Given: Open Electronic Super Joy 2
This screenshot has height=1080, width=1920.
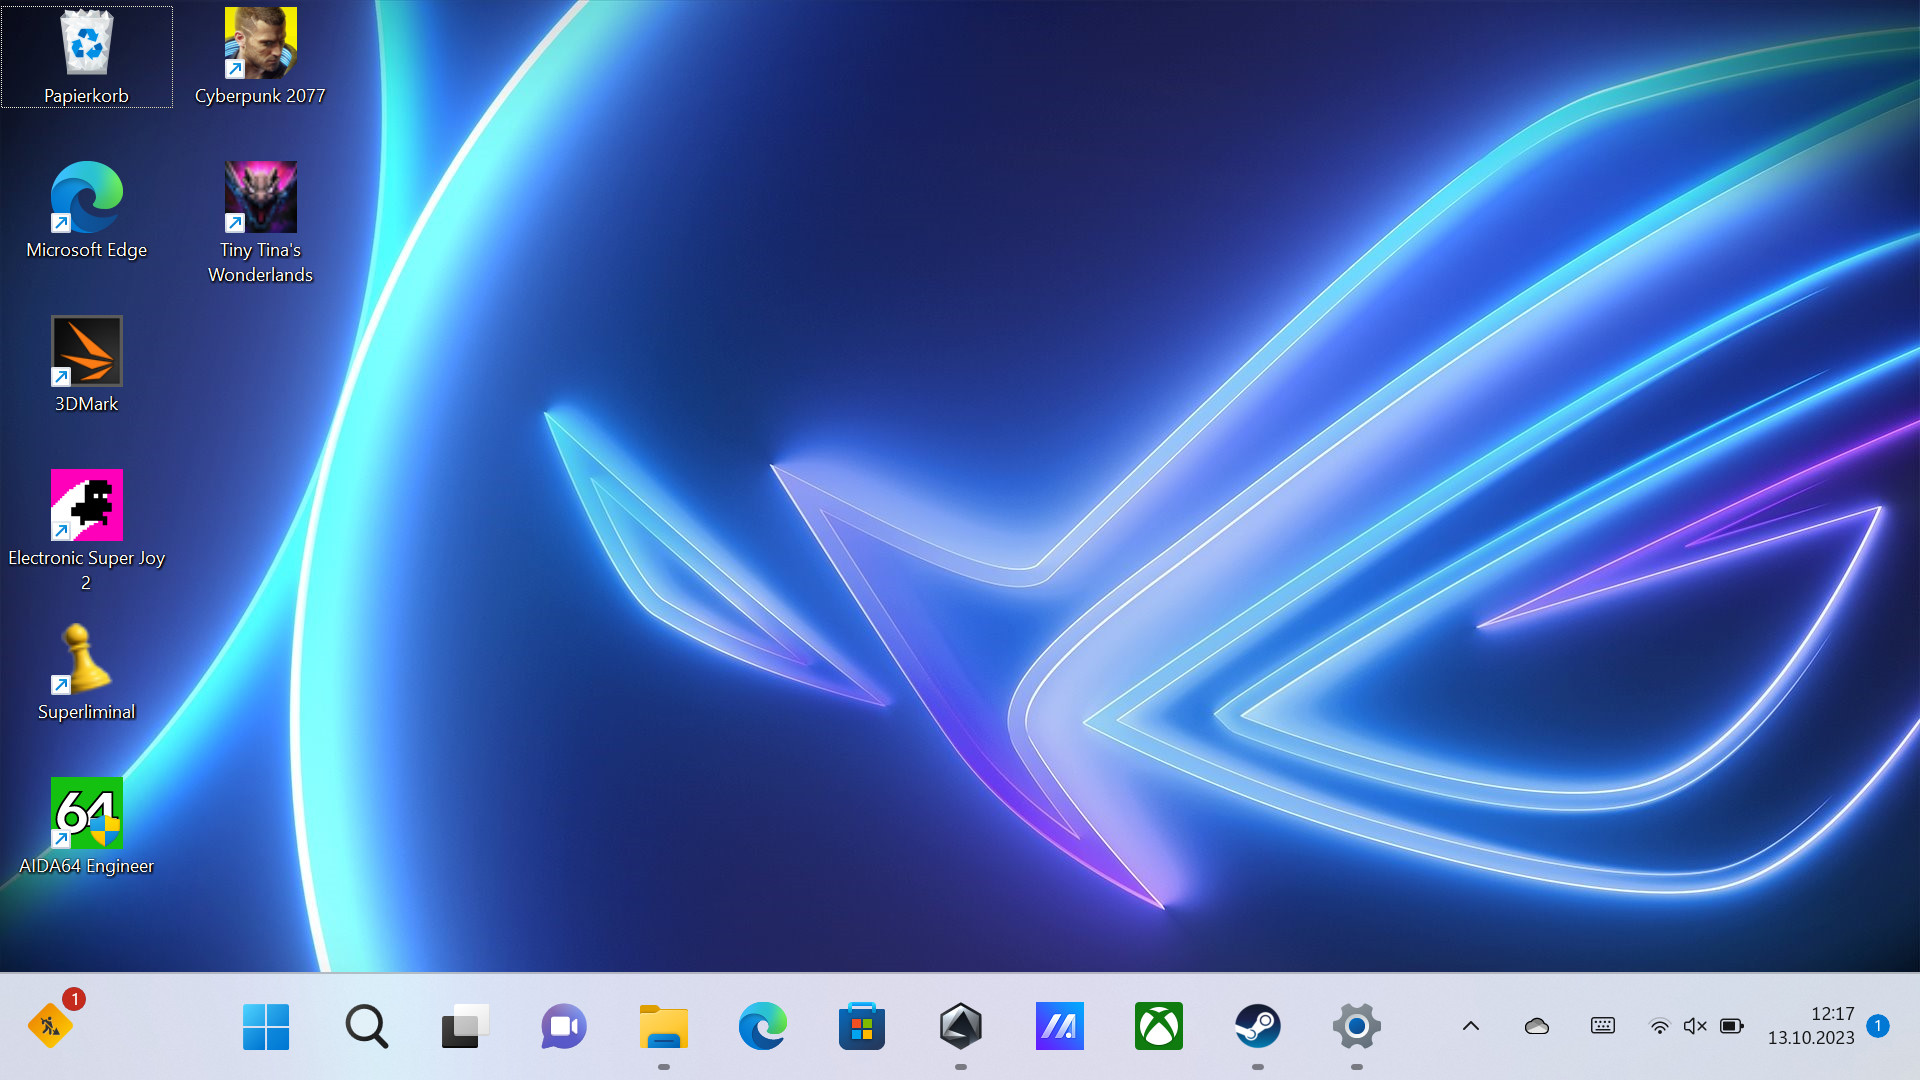Looking at the screenshot, I should pyautogui.click(x=86, y=505).
